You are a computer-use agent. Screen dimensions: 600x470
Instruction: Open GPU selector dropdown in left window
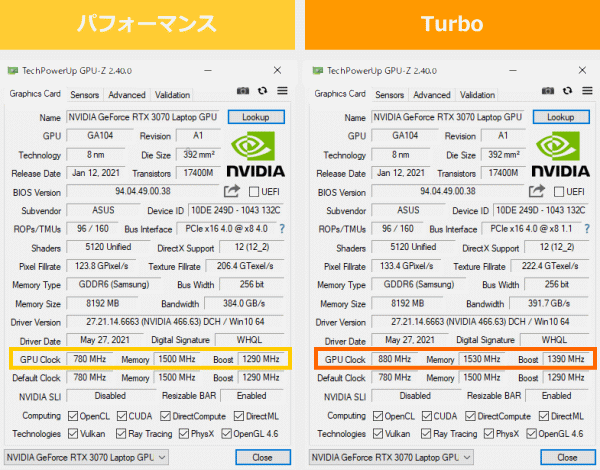pyautogui.click(x=86, y=457)
